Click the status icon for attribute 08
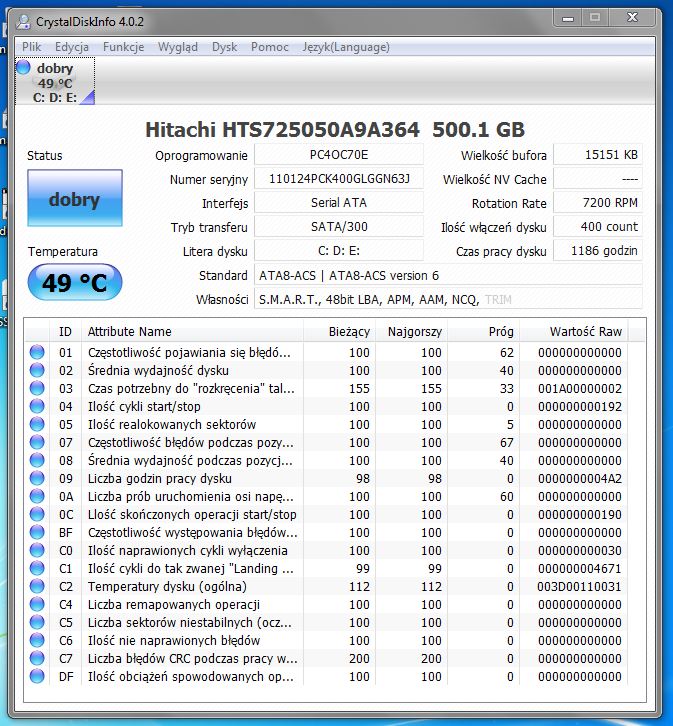 [x=37, y=460]
